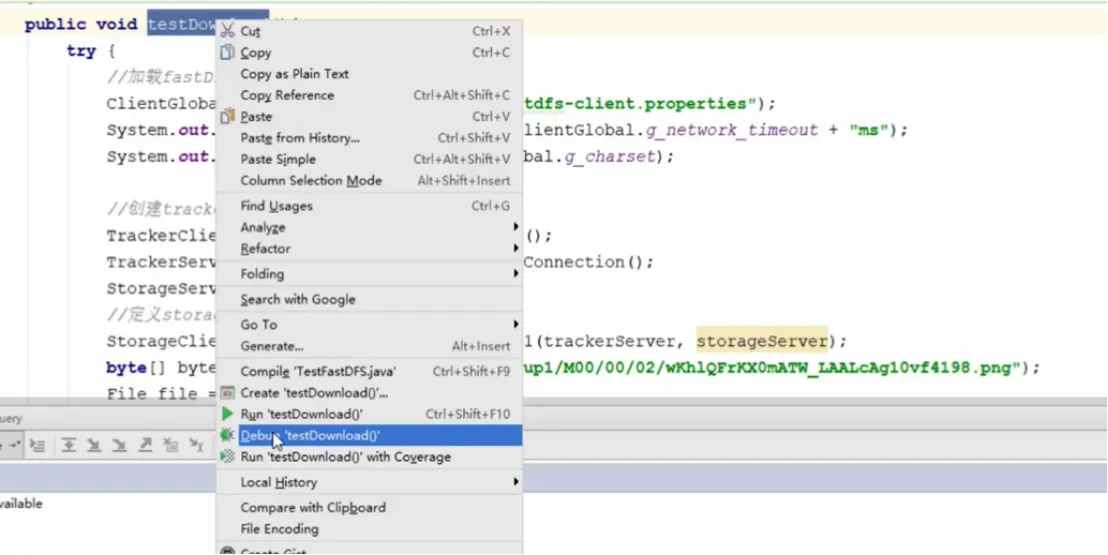Open Local History menu entry

click(370, 482)
